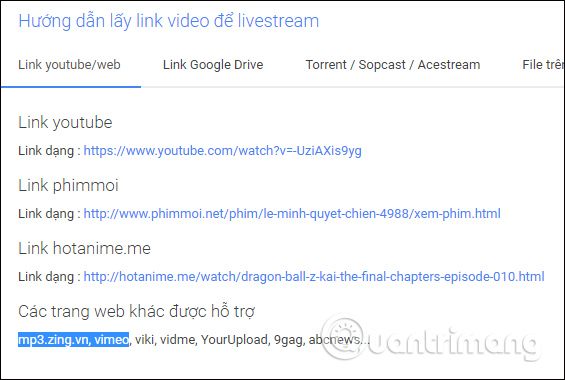
Task: Open the hotanime.me dragon-ball example link
Action: (314, 277)
